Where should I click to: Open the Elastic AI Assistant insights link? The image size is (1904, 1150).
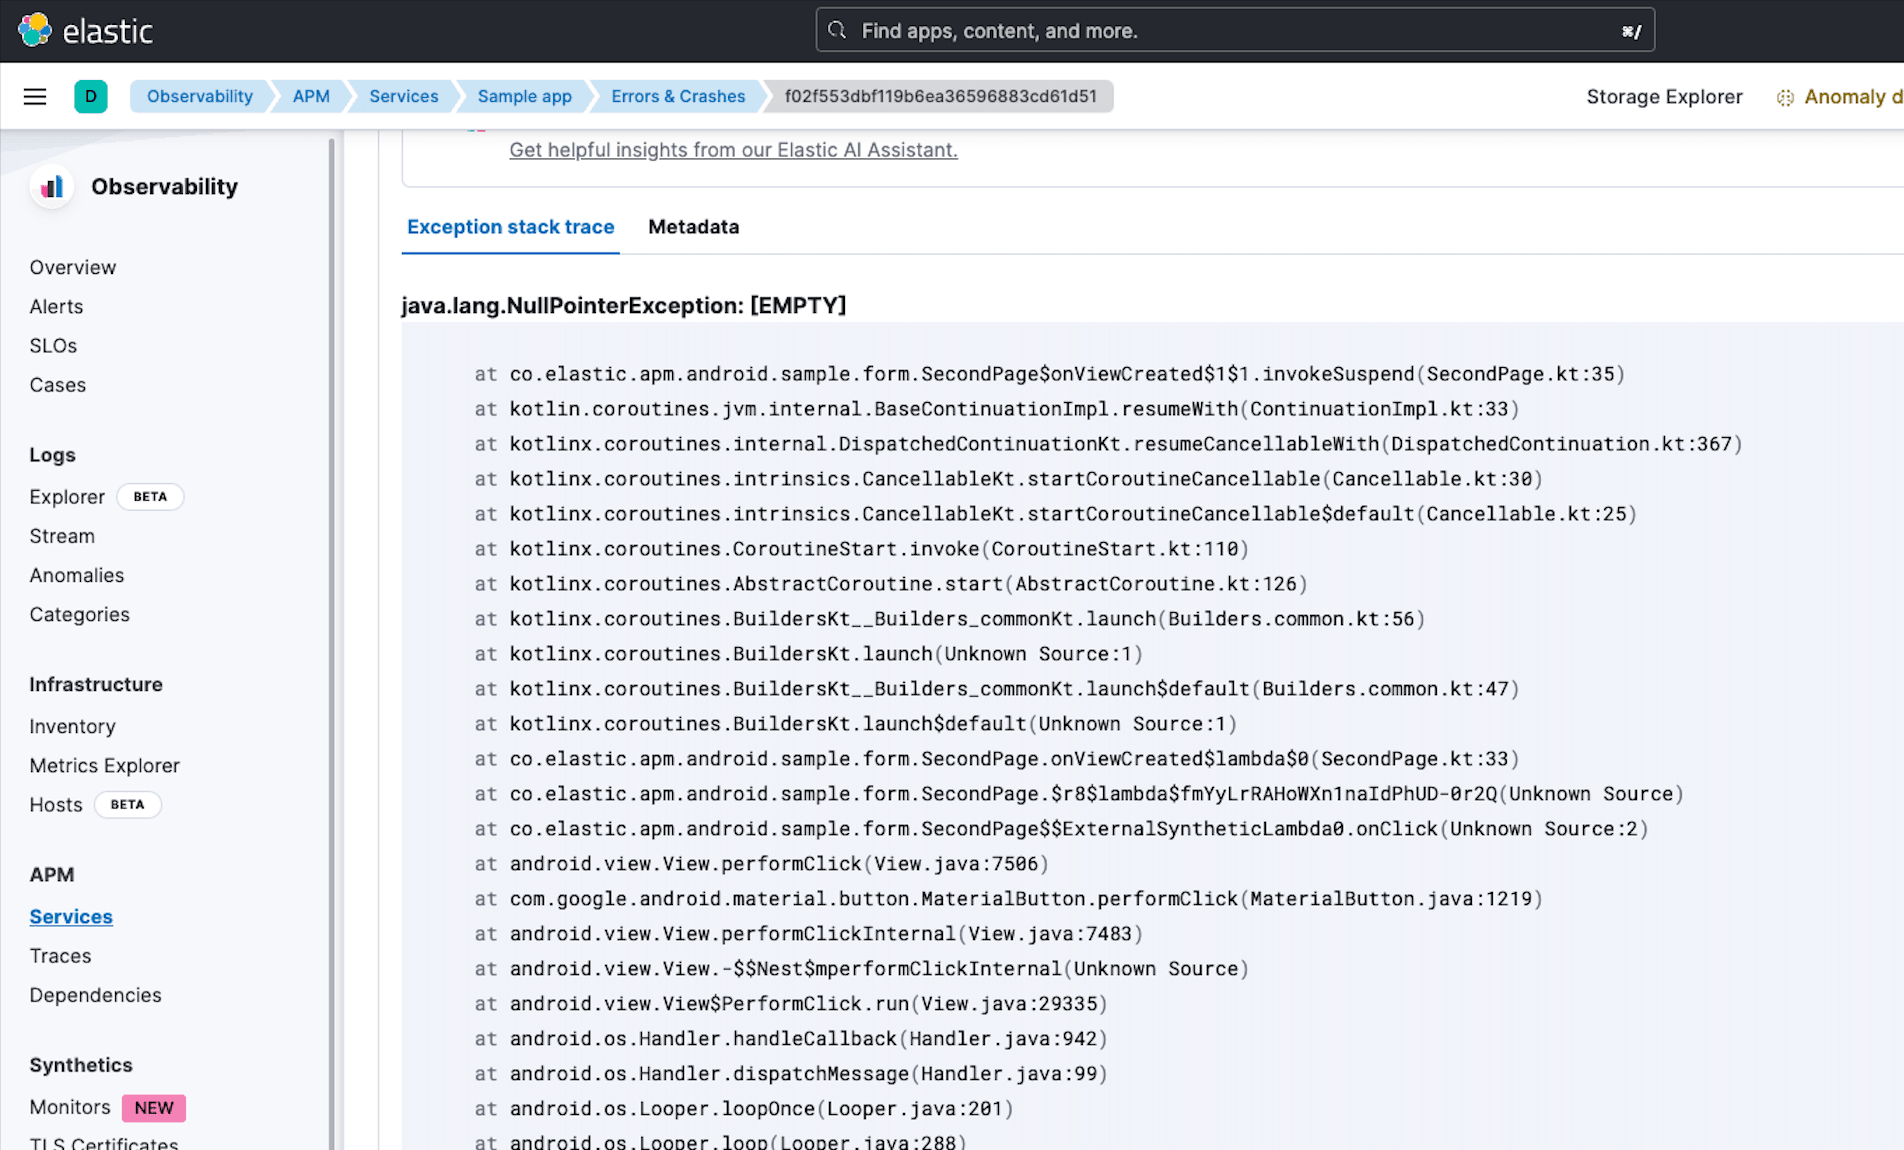tap(732, 150)
